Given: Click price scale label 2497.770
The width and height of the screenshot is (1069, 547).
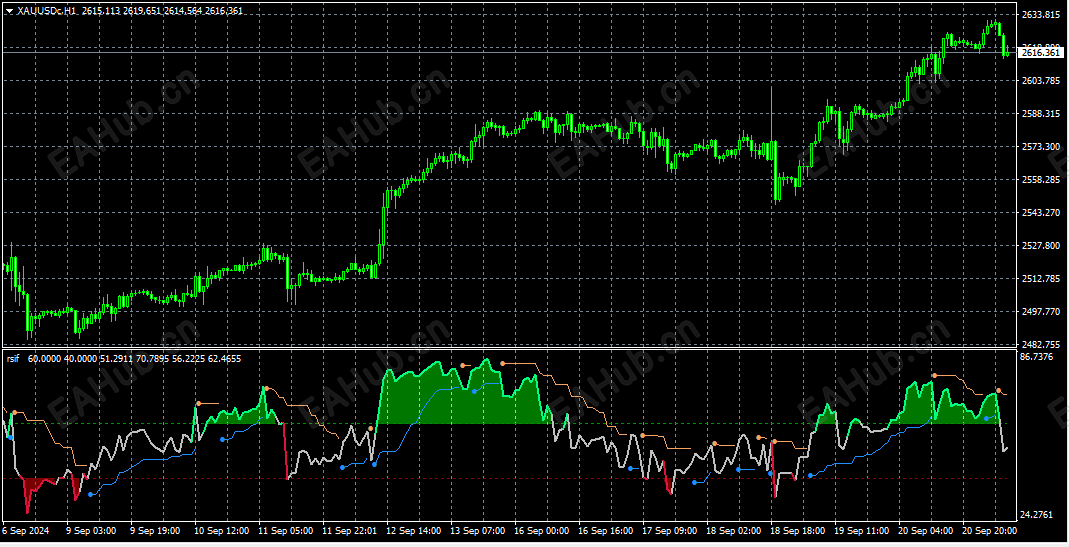Looking at the screenshot, I should click(x=1040, y=311).
